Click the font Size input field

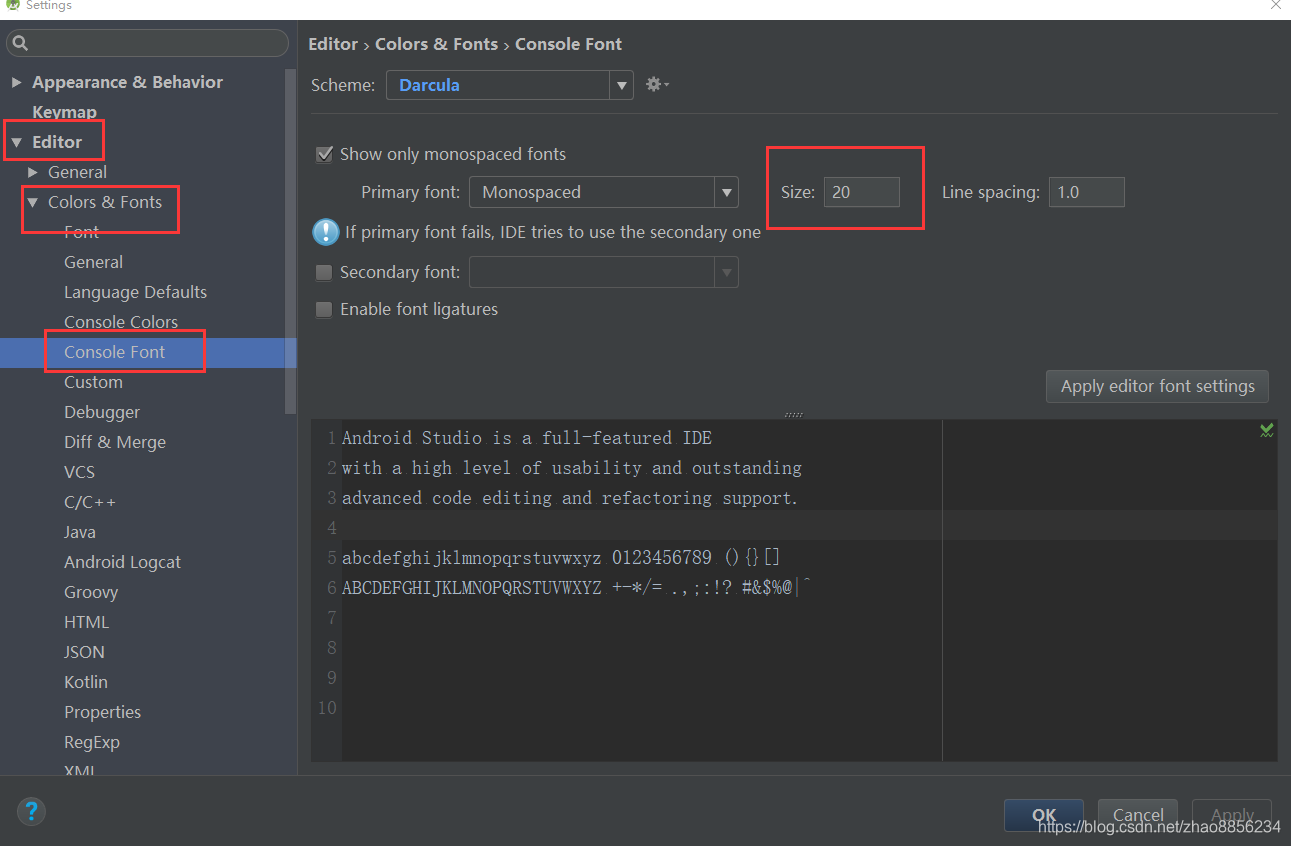(x=861, y=192)
